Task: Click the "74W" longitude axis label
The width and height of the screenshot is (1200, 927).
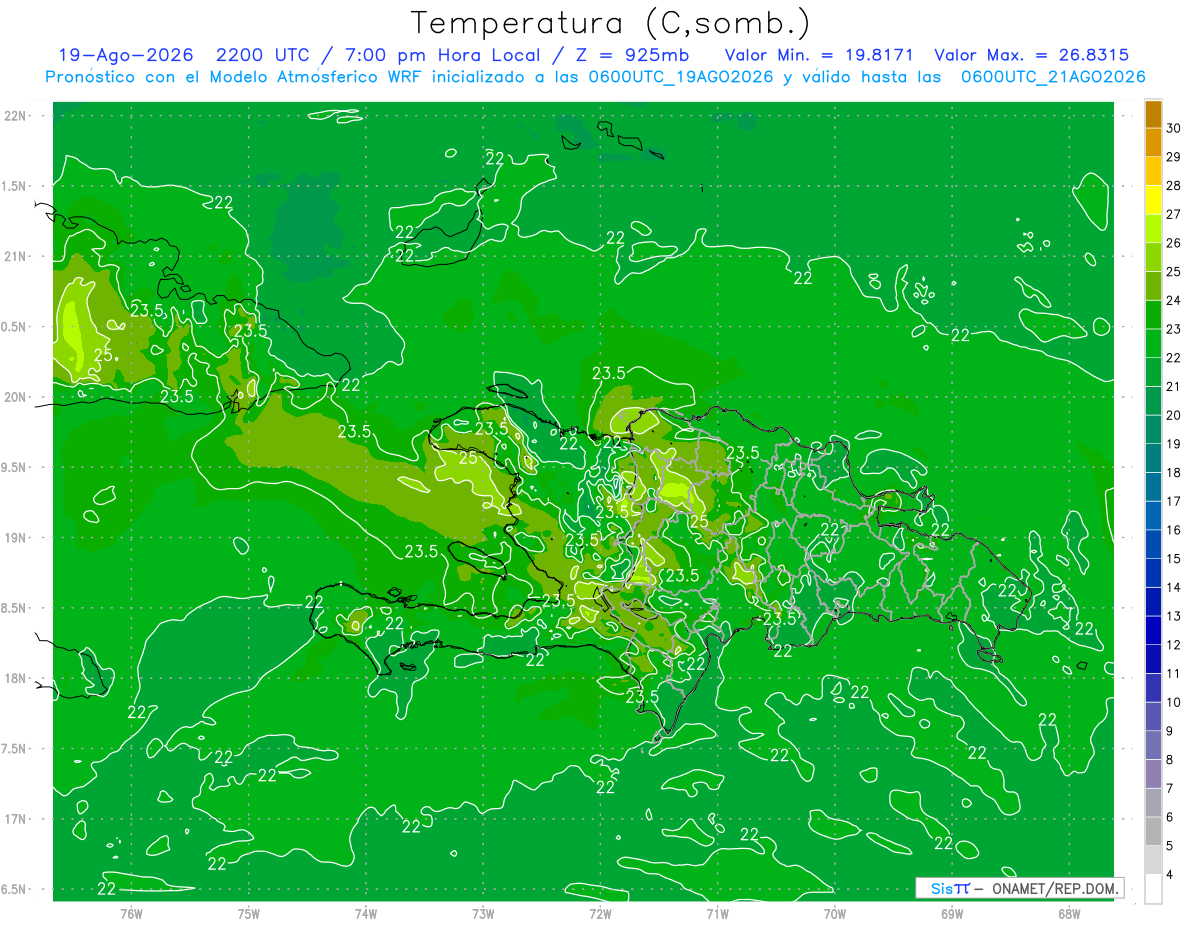Action: [366, 913]
